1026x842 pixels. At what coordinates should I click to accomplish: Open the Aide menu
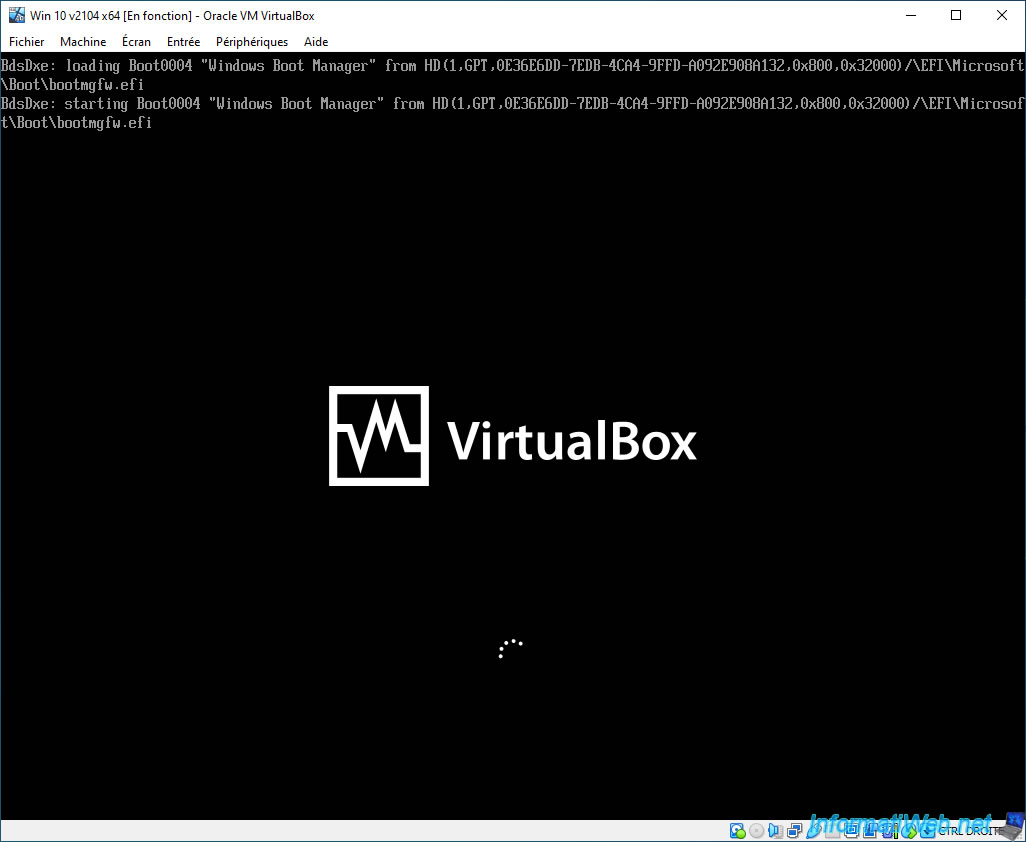[316, 41]
